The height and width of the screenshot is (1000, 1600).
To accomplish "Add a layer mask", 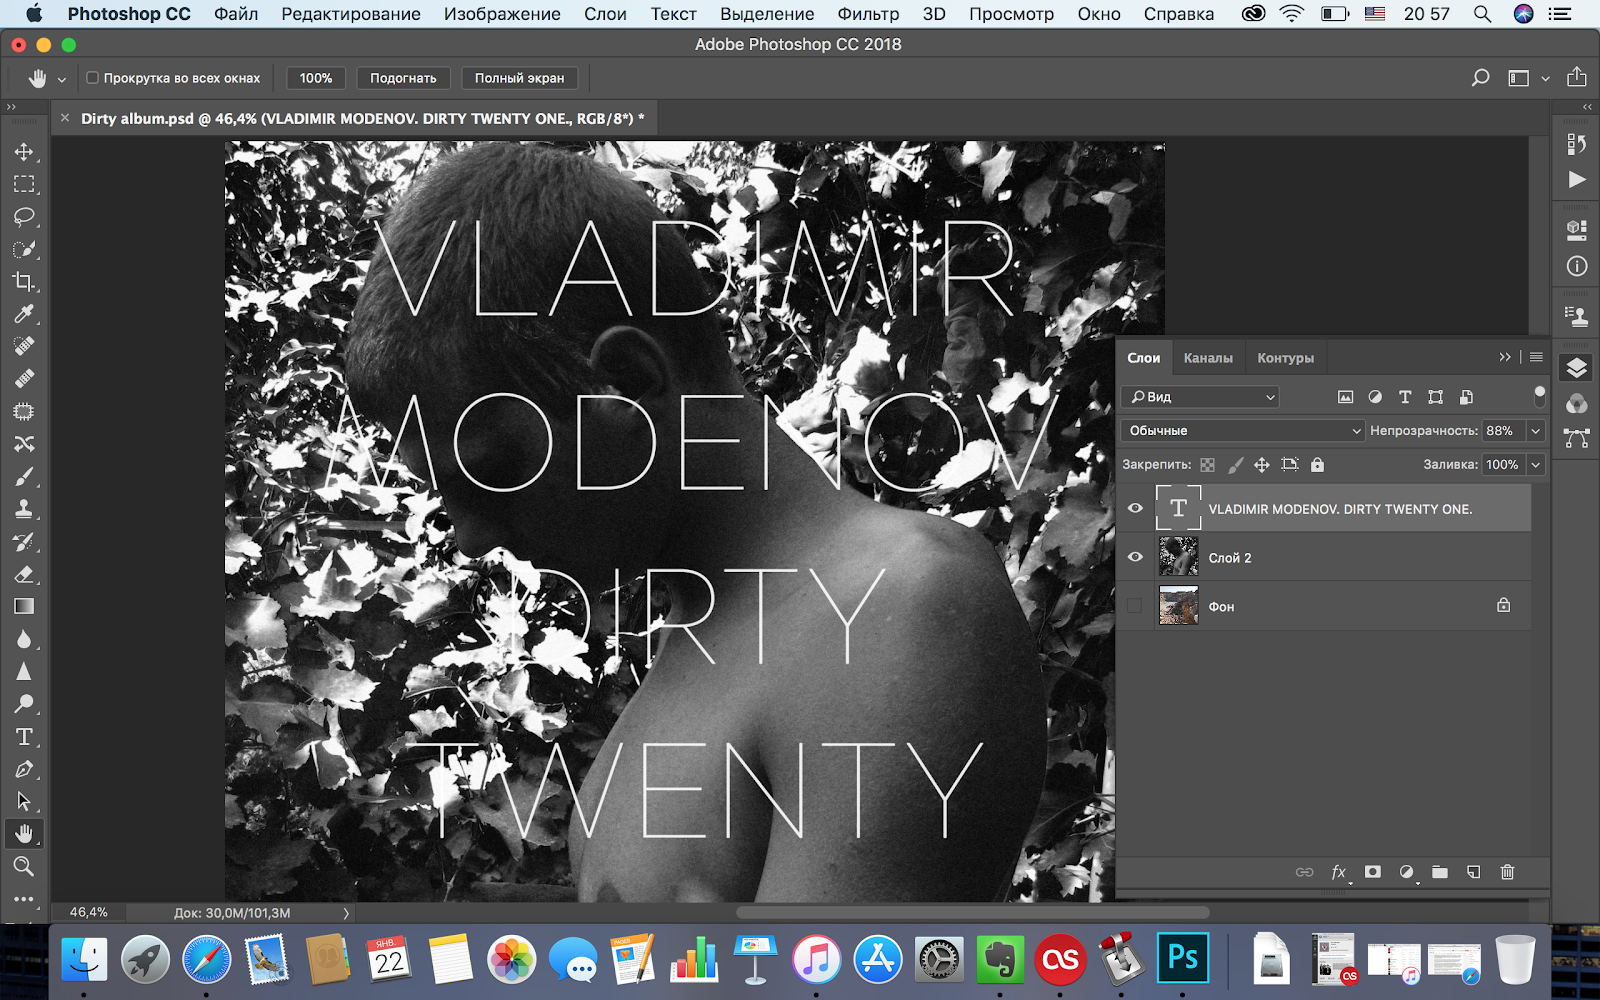I will [1373, 872].
